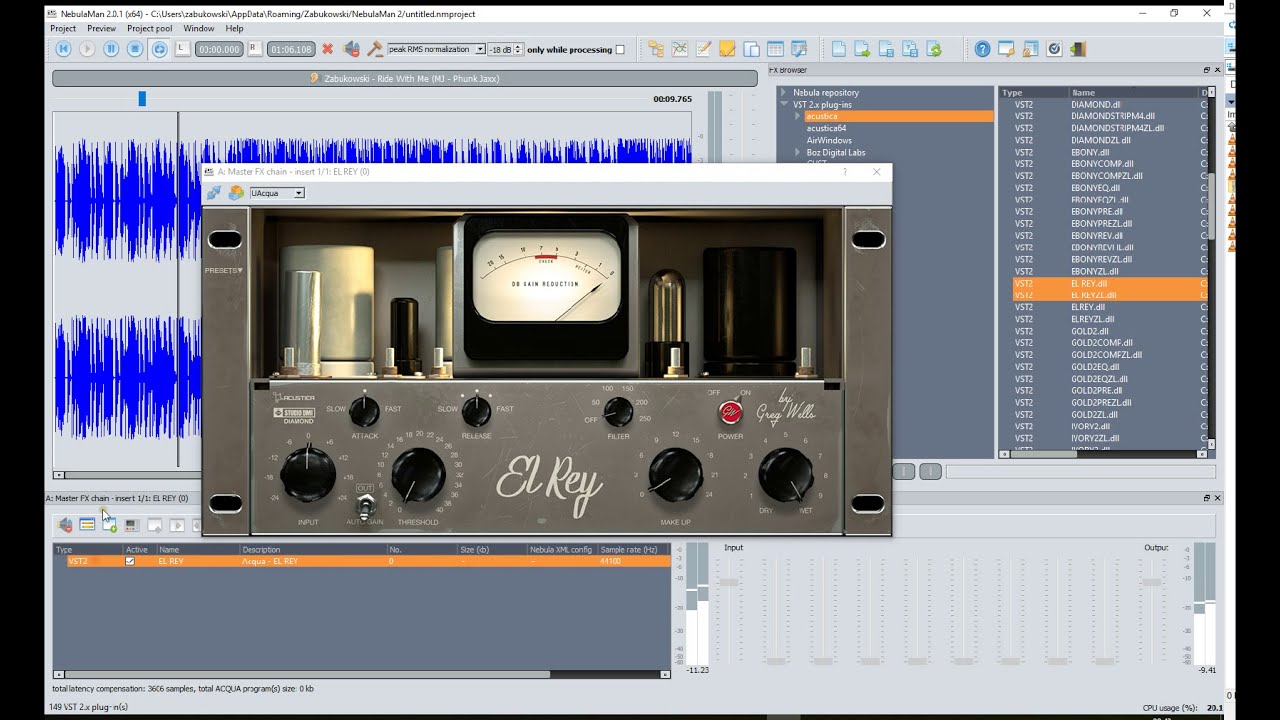Stop playback using the stop button
This screenshot has width=1280, height=720.
tap(135, 49)
